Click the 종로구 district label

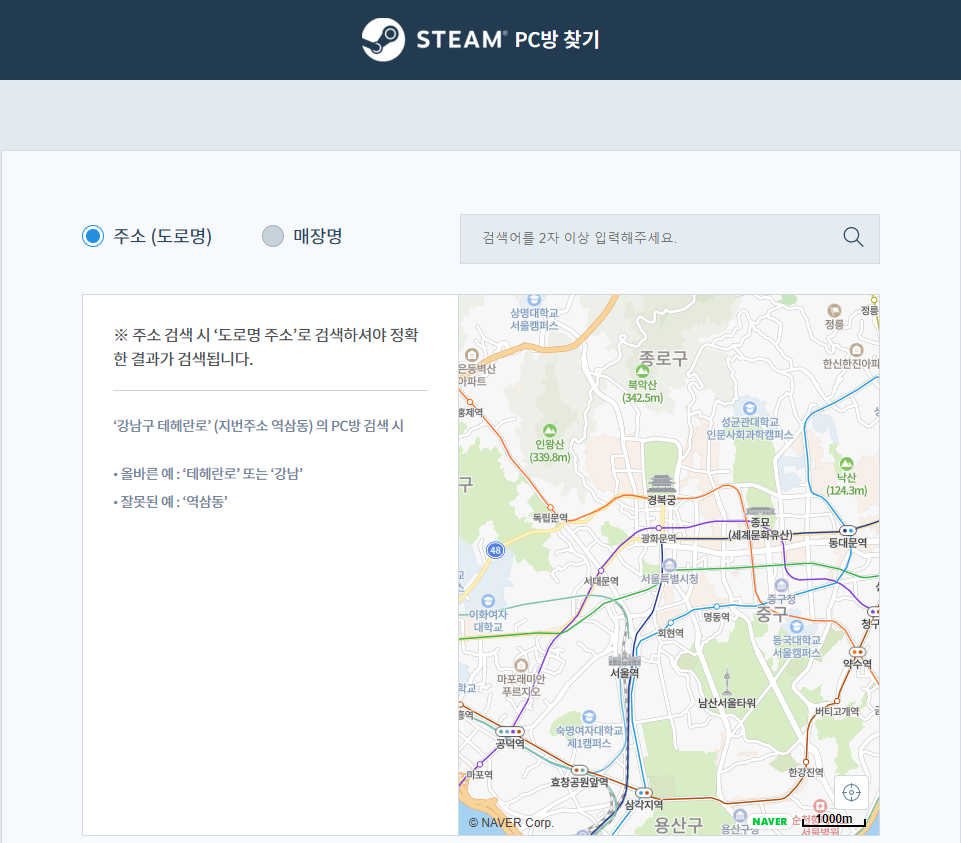[663, 357]
